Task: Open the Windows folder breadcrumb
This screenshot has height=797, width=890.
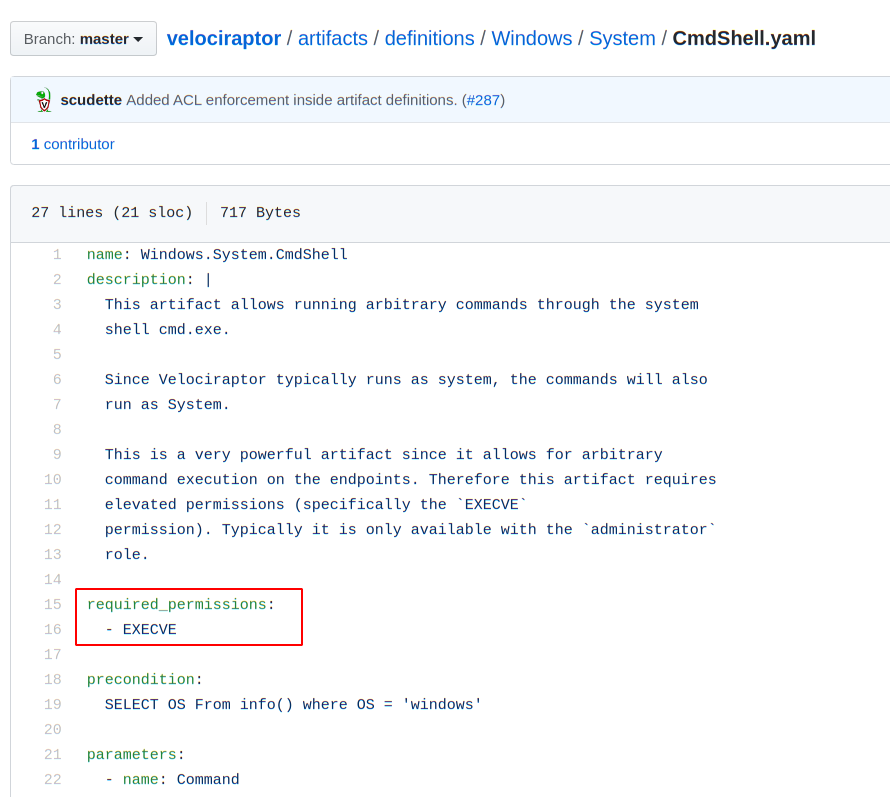Action: coord(531,39)
